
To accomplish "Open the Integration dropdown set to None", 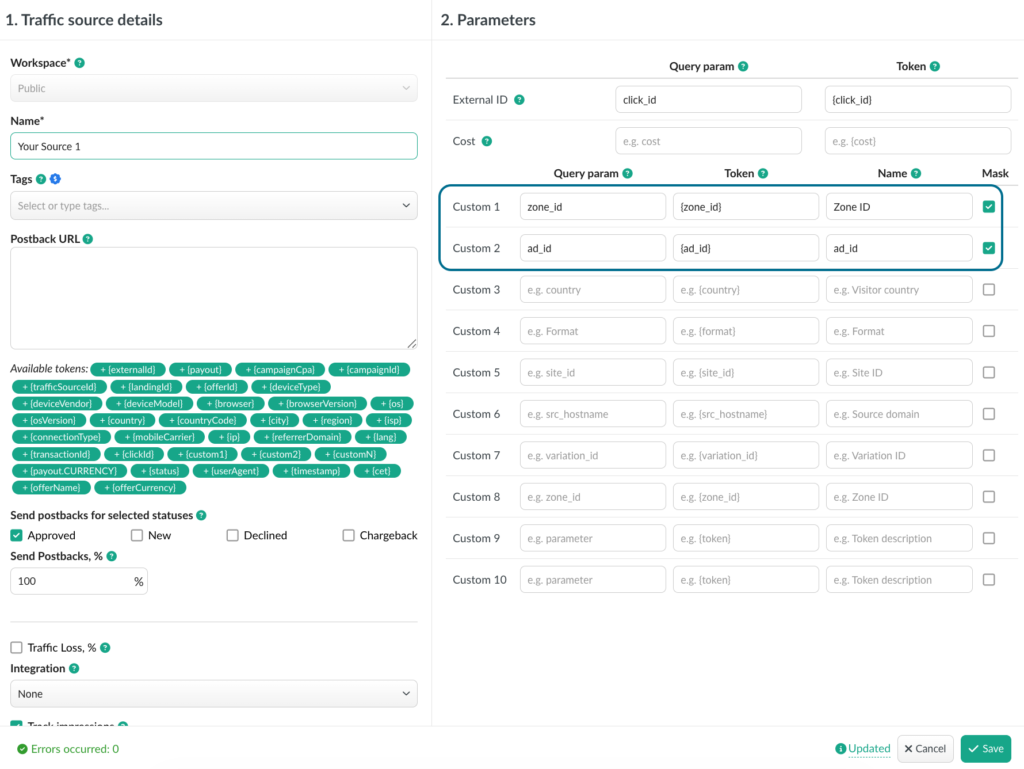I will tap(213, 693).
